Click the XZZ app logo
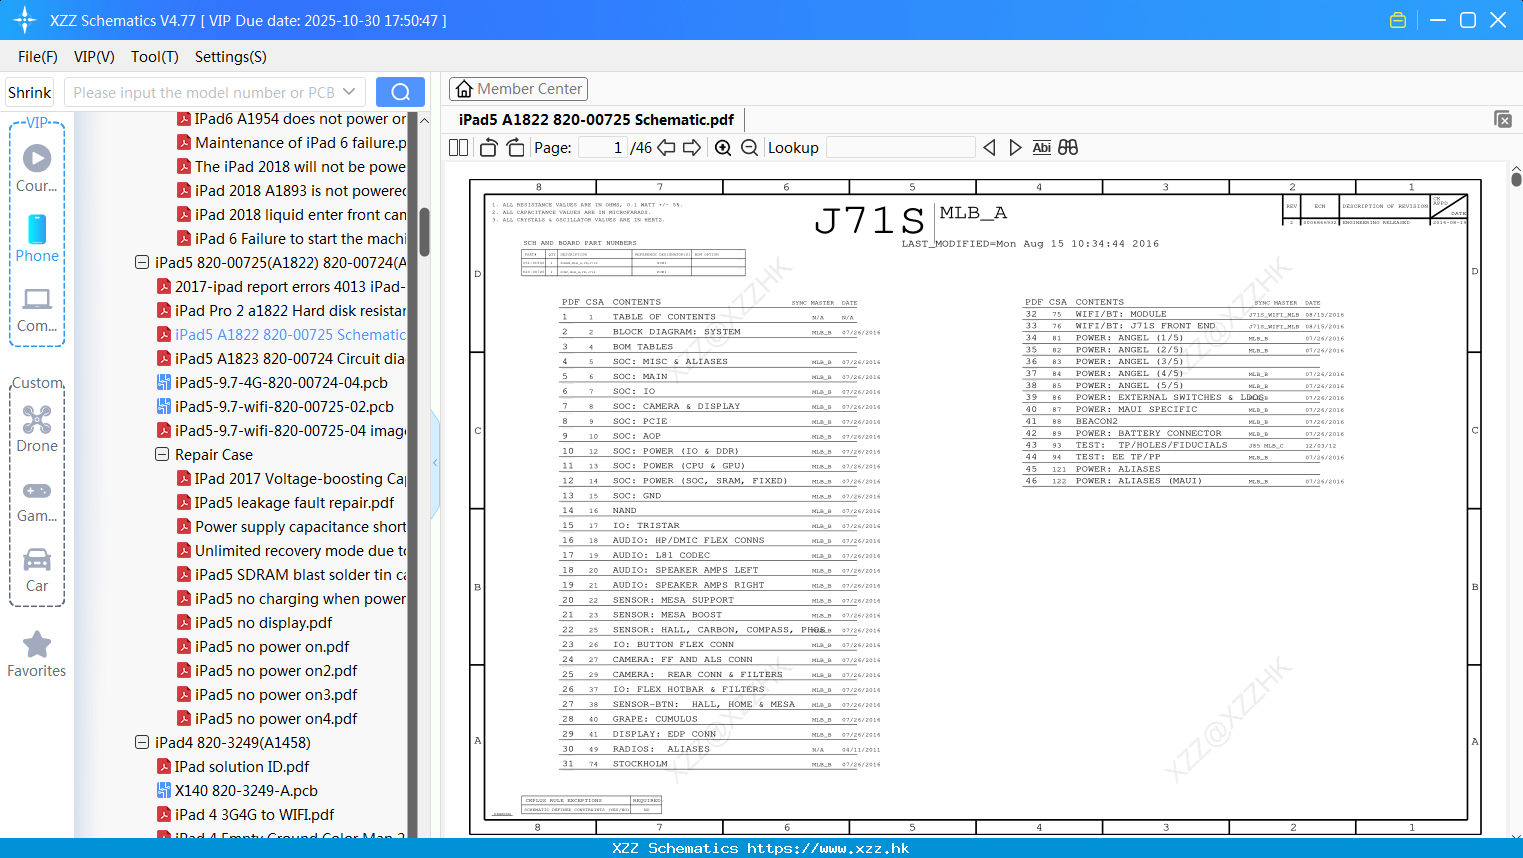The height and width of the screenshot is (858, 1523). point(25,20)
